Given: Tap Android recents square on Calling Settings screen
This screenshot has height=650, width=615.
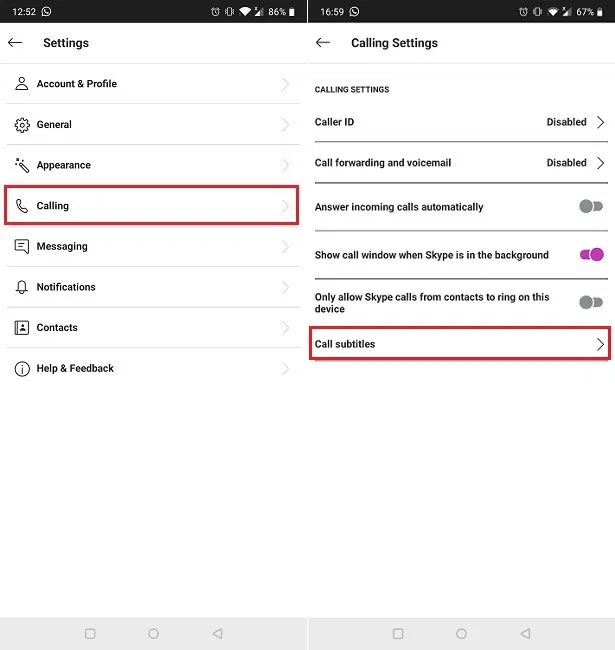Looking at the screenshot, I should click(x=398, y=633).
